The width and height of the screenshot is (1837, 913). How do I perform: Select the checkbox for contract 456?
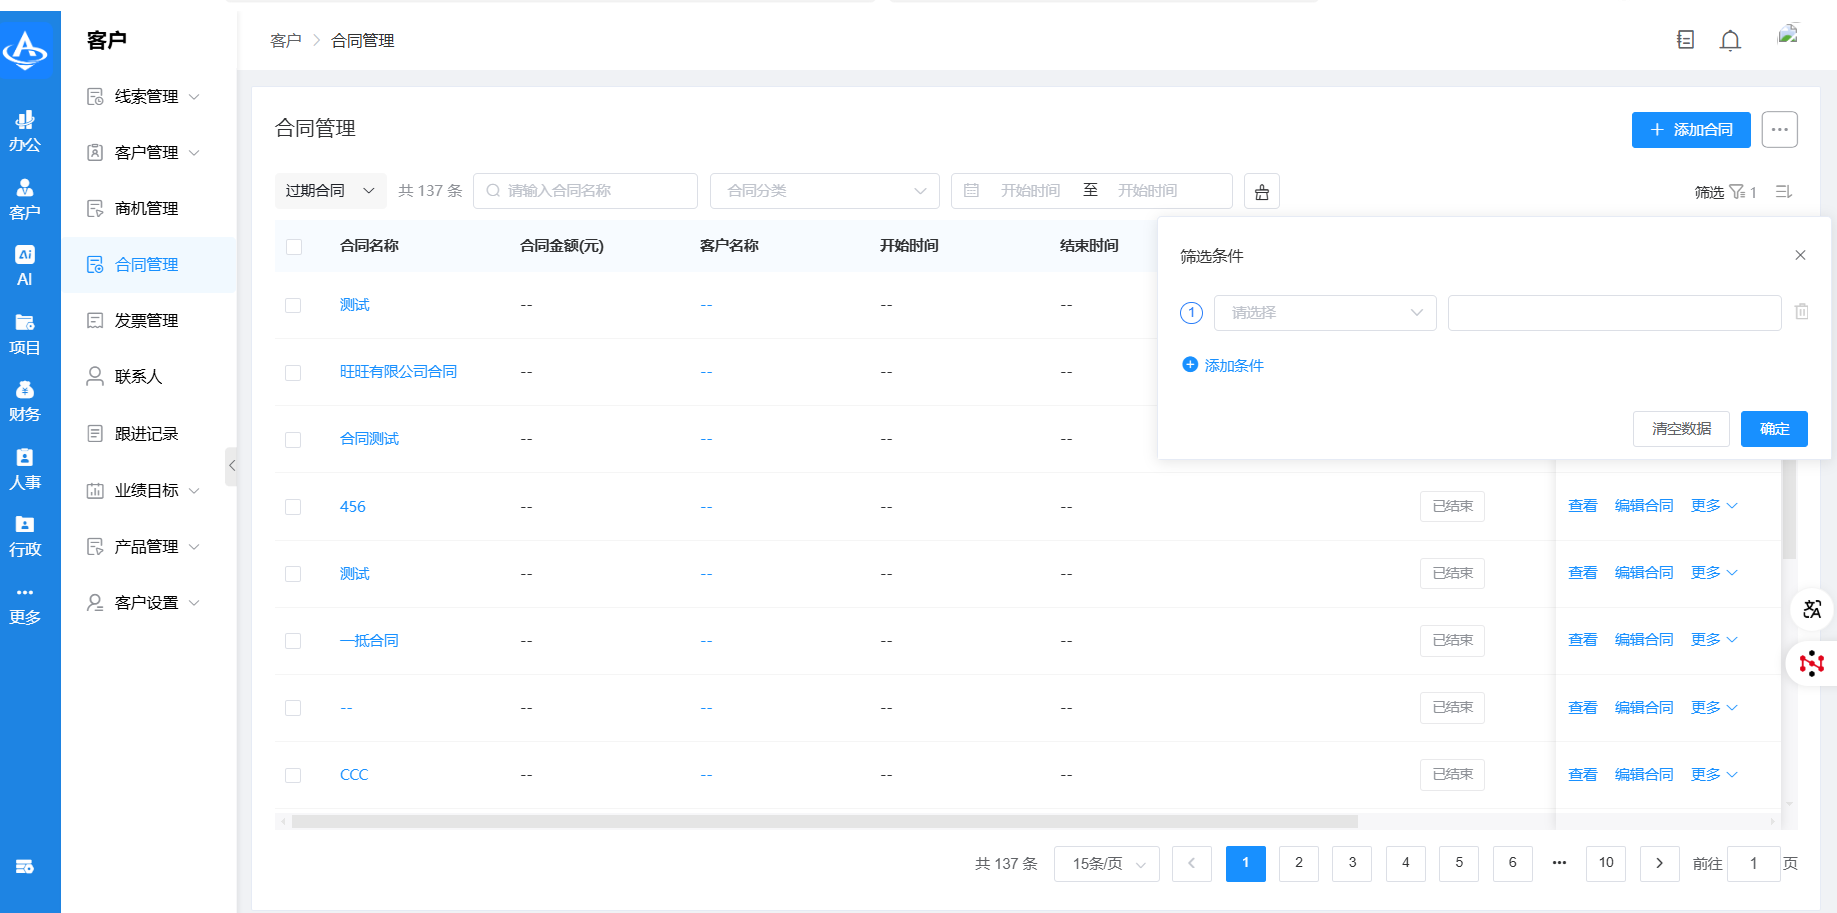point(293,507)
